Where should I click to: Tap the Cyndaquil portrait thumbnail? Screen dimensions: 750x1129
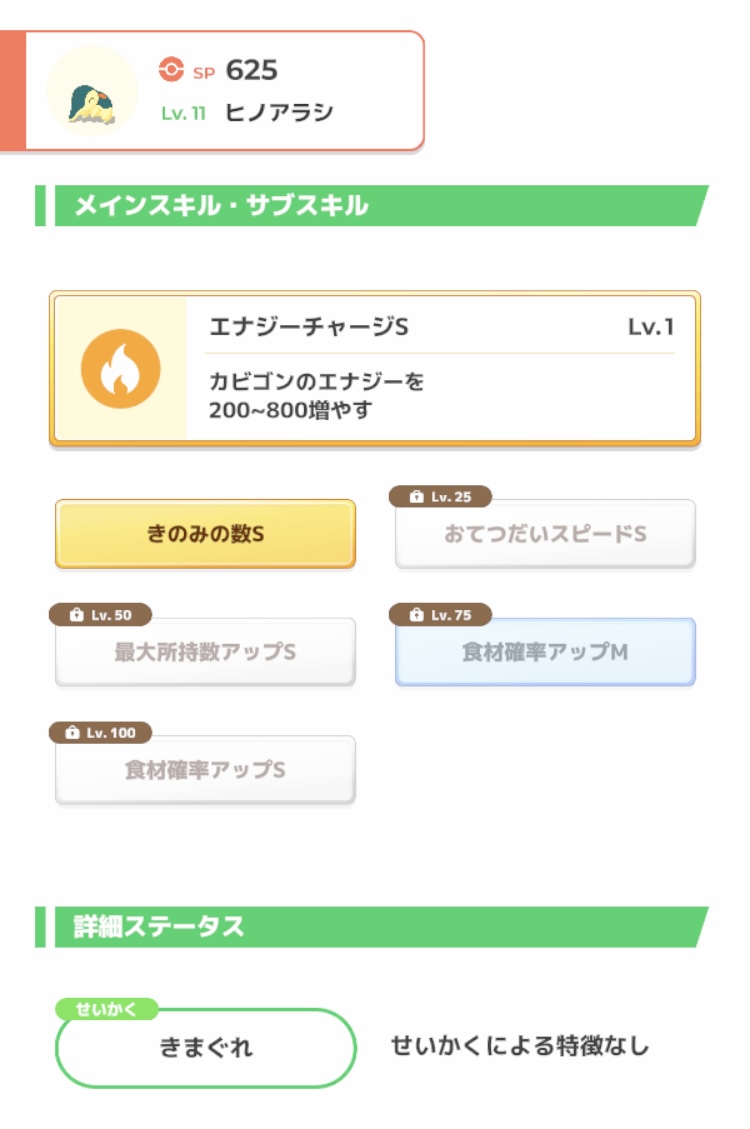(x=91, y=91)
